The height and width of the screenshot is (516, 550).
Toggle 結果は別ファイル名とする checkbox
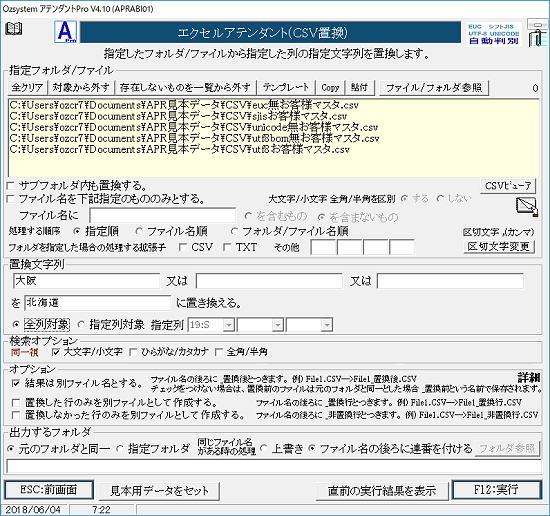click(x=15, y=383)
